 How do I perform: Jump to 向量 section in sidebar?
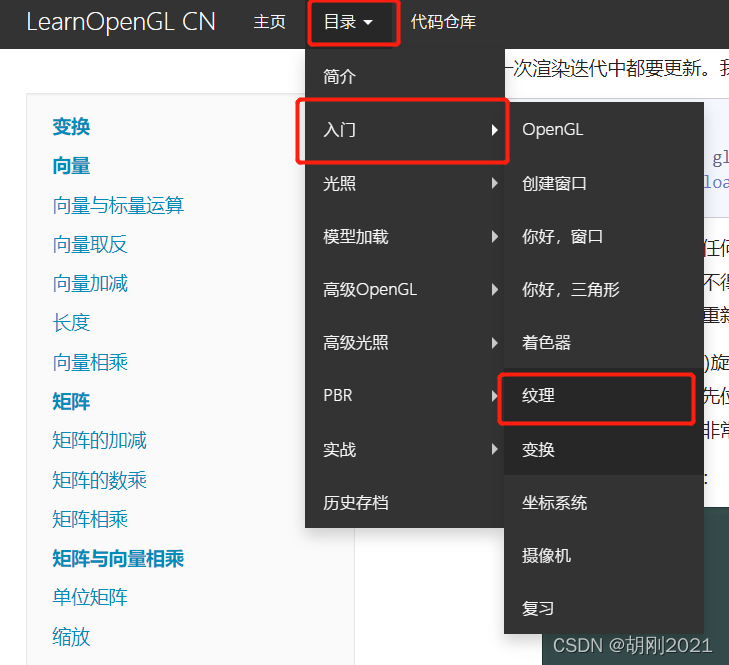(71, 166)
